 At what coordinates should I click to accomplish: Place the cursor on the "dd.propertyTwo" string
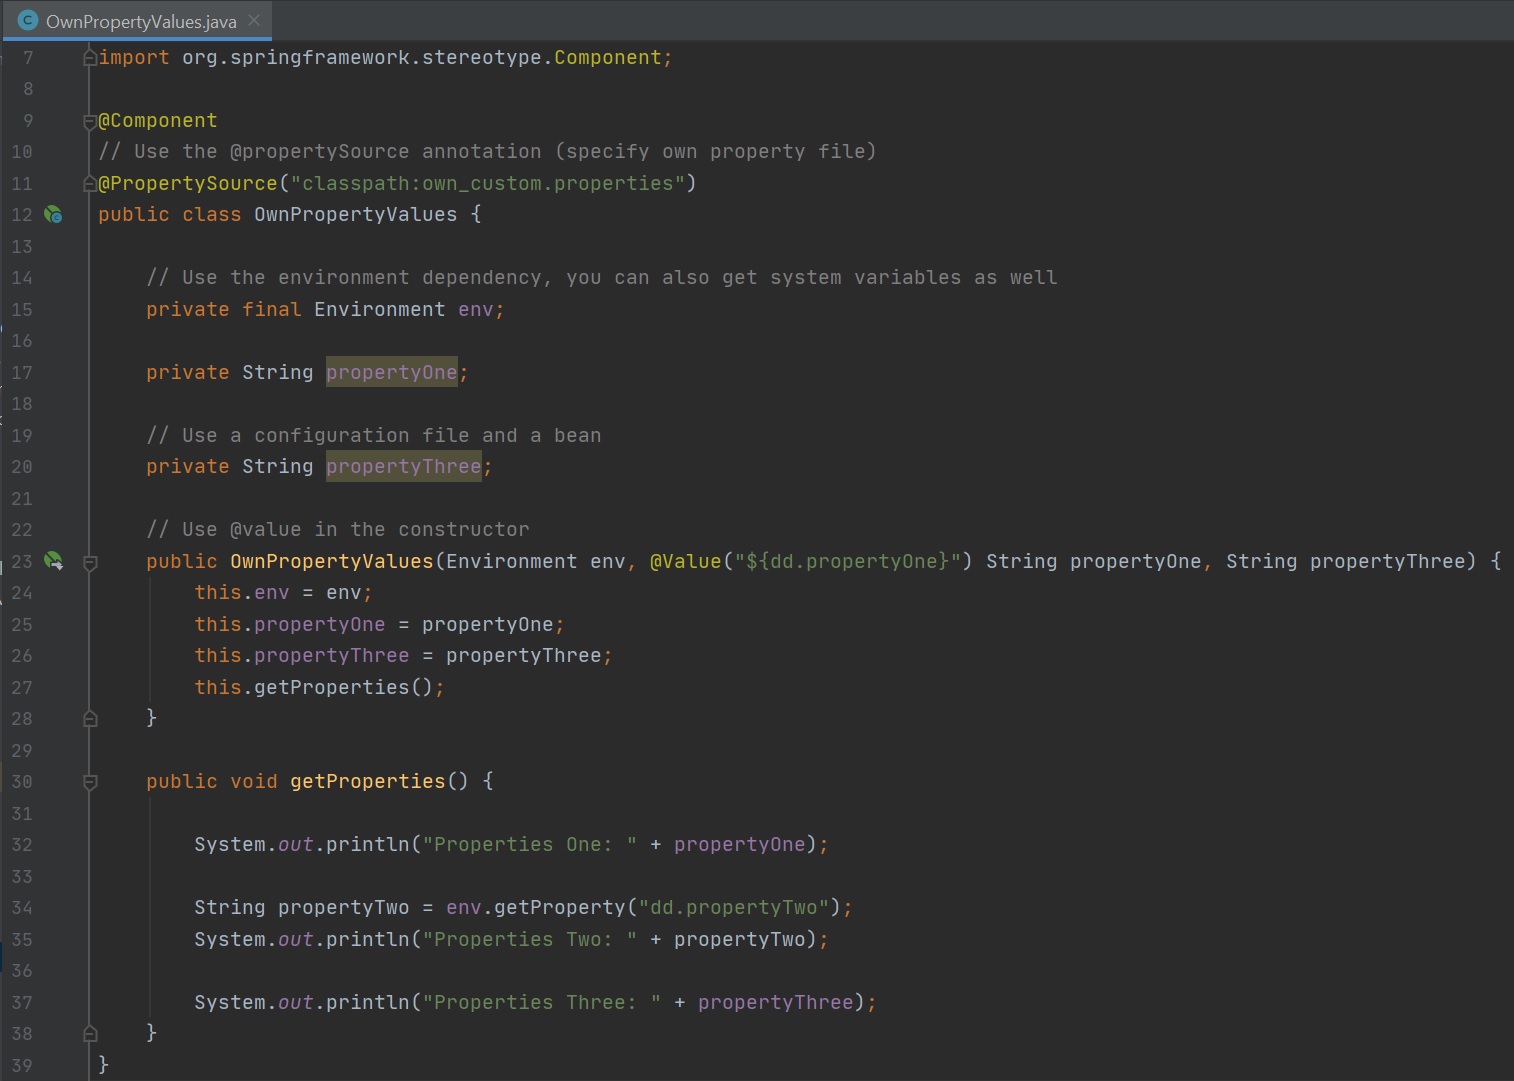click(739, 908)
